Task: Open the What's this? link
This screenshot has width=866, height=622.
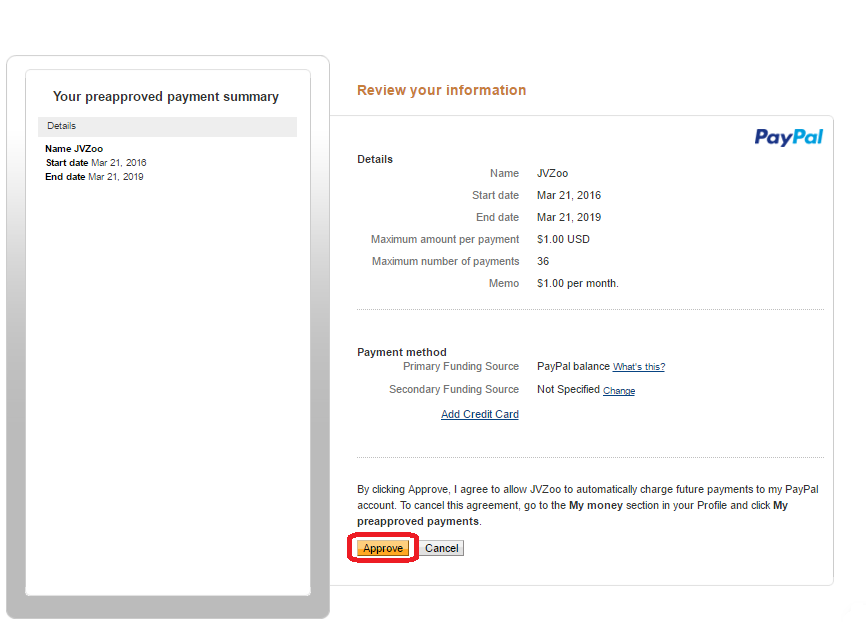Action: [639, 367]
